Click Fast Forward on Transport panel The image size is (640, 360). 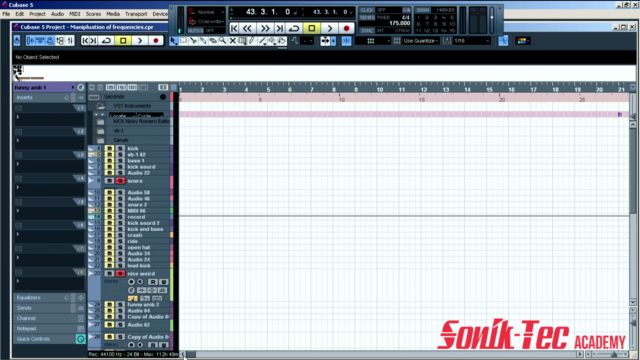pos(265,28)
